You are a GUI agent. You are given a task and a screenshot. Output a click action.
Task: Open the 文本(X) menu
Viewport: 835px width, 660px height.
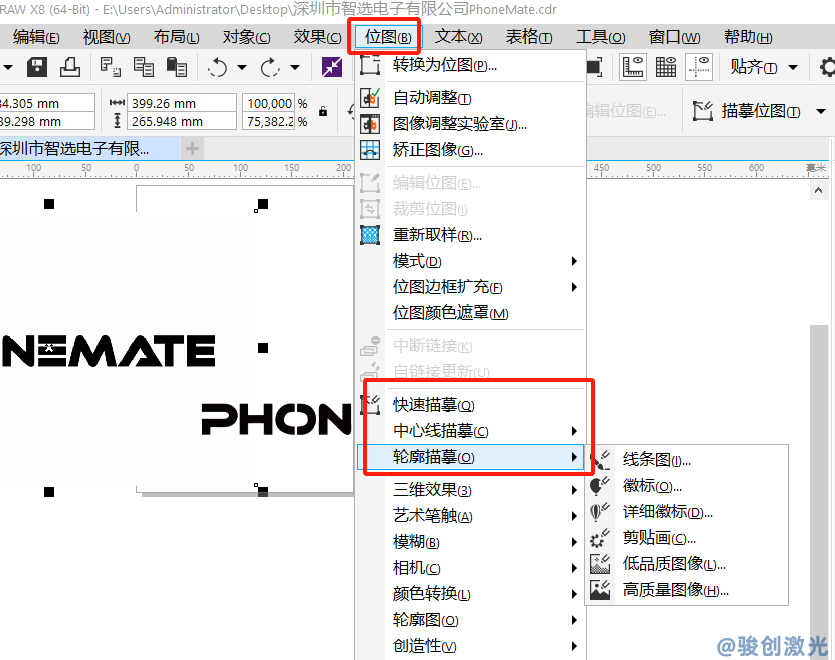(459, 37)
